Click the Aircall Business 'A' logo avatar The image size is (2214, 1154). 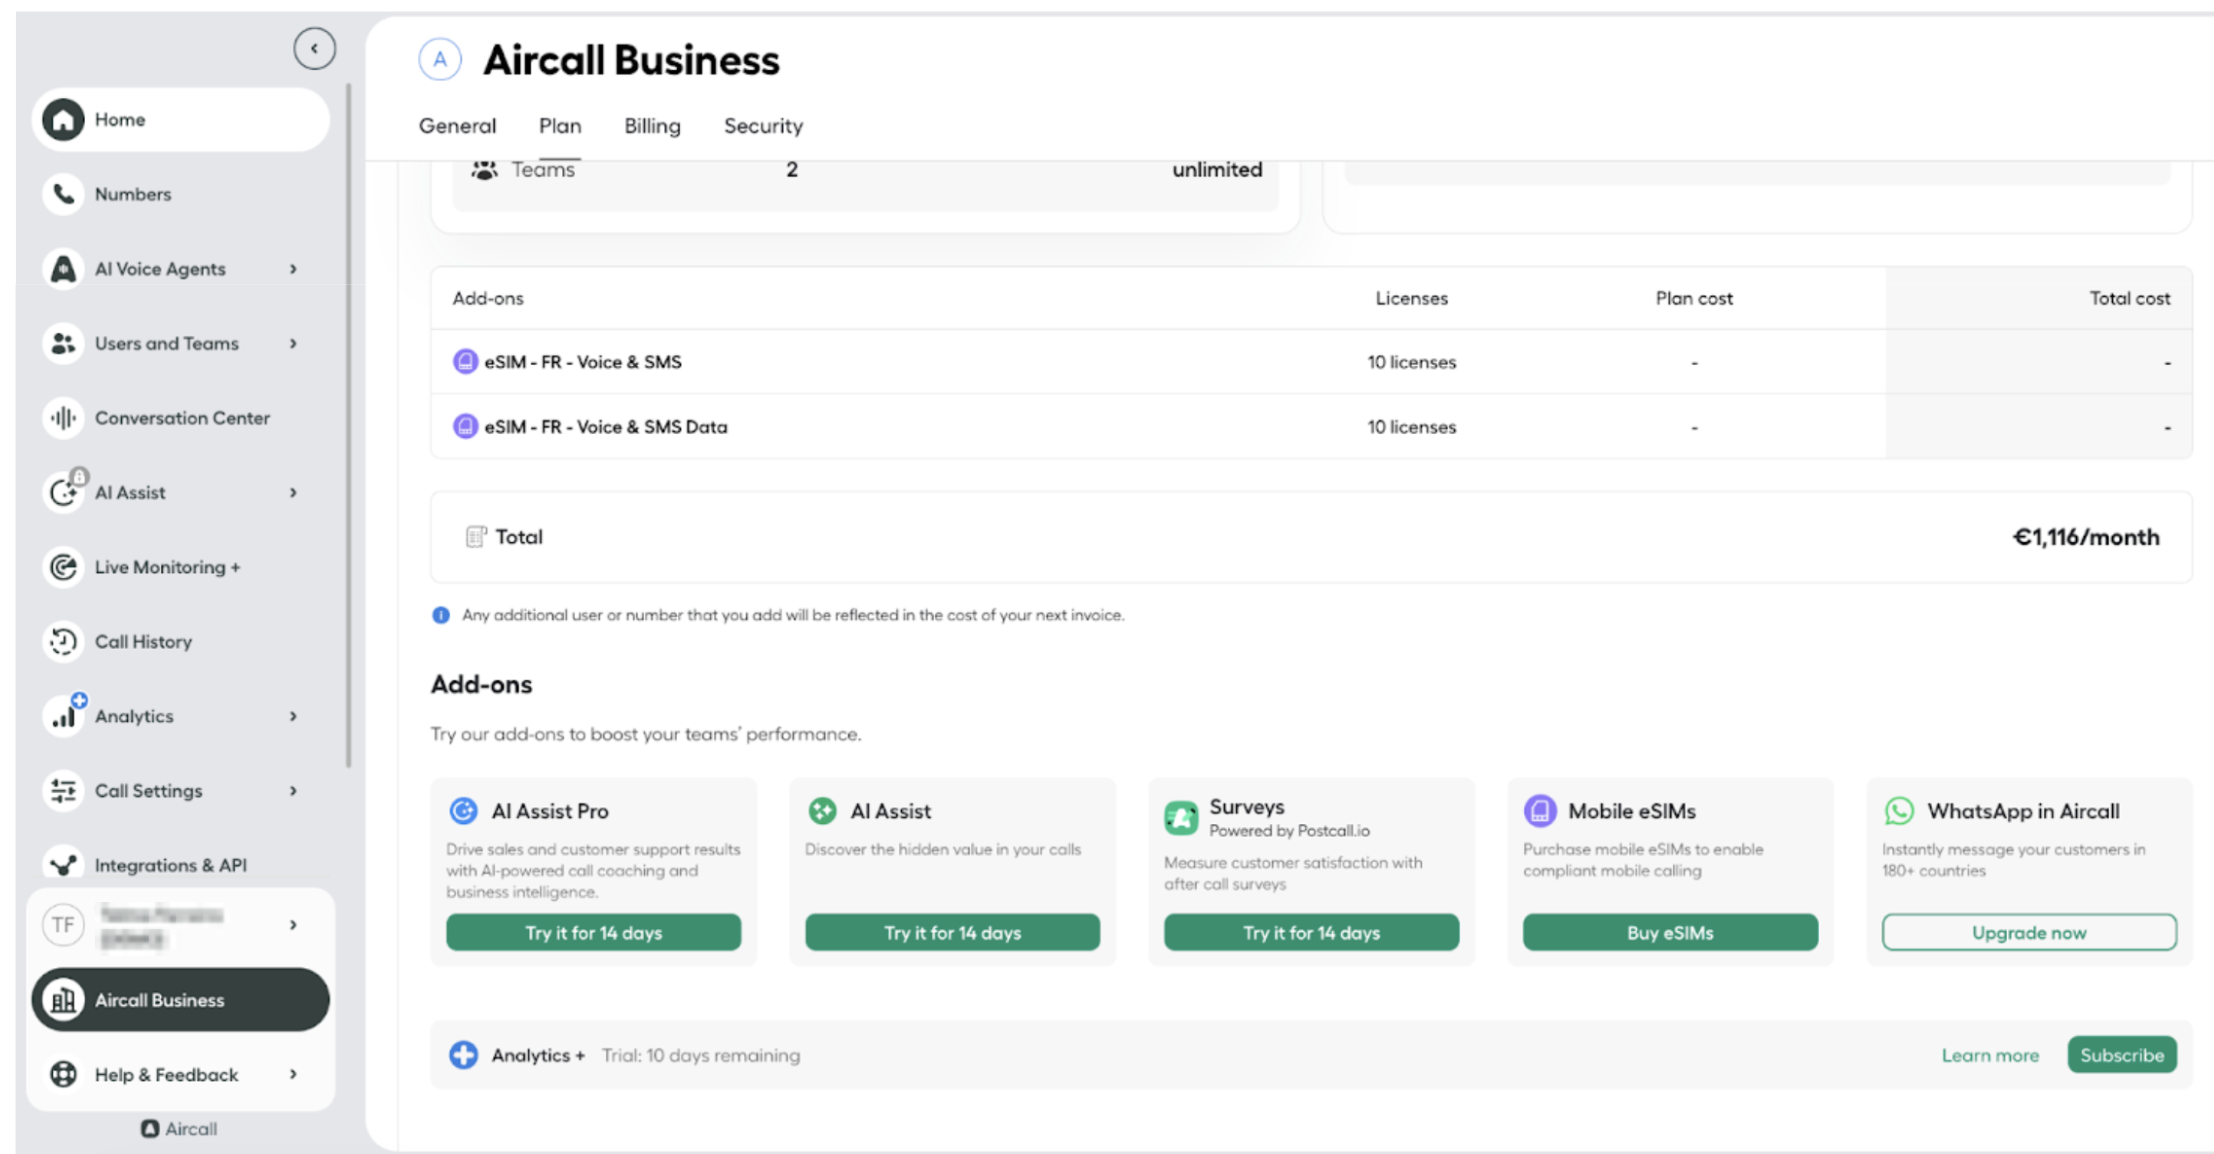pyautogui.click(x=440, y=60)
